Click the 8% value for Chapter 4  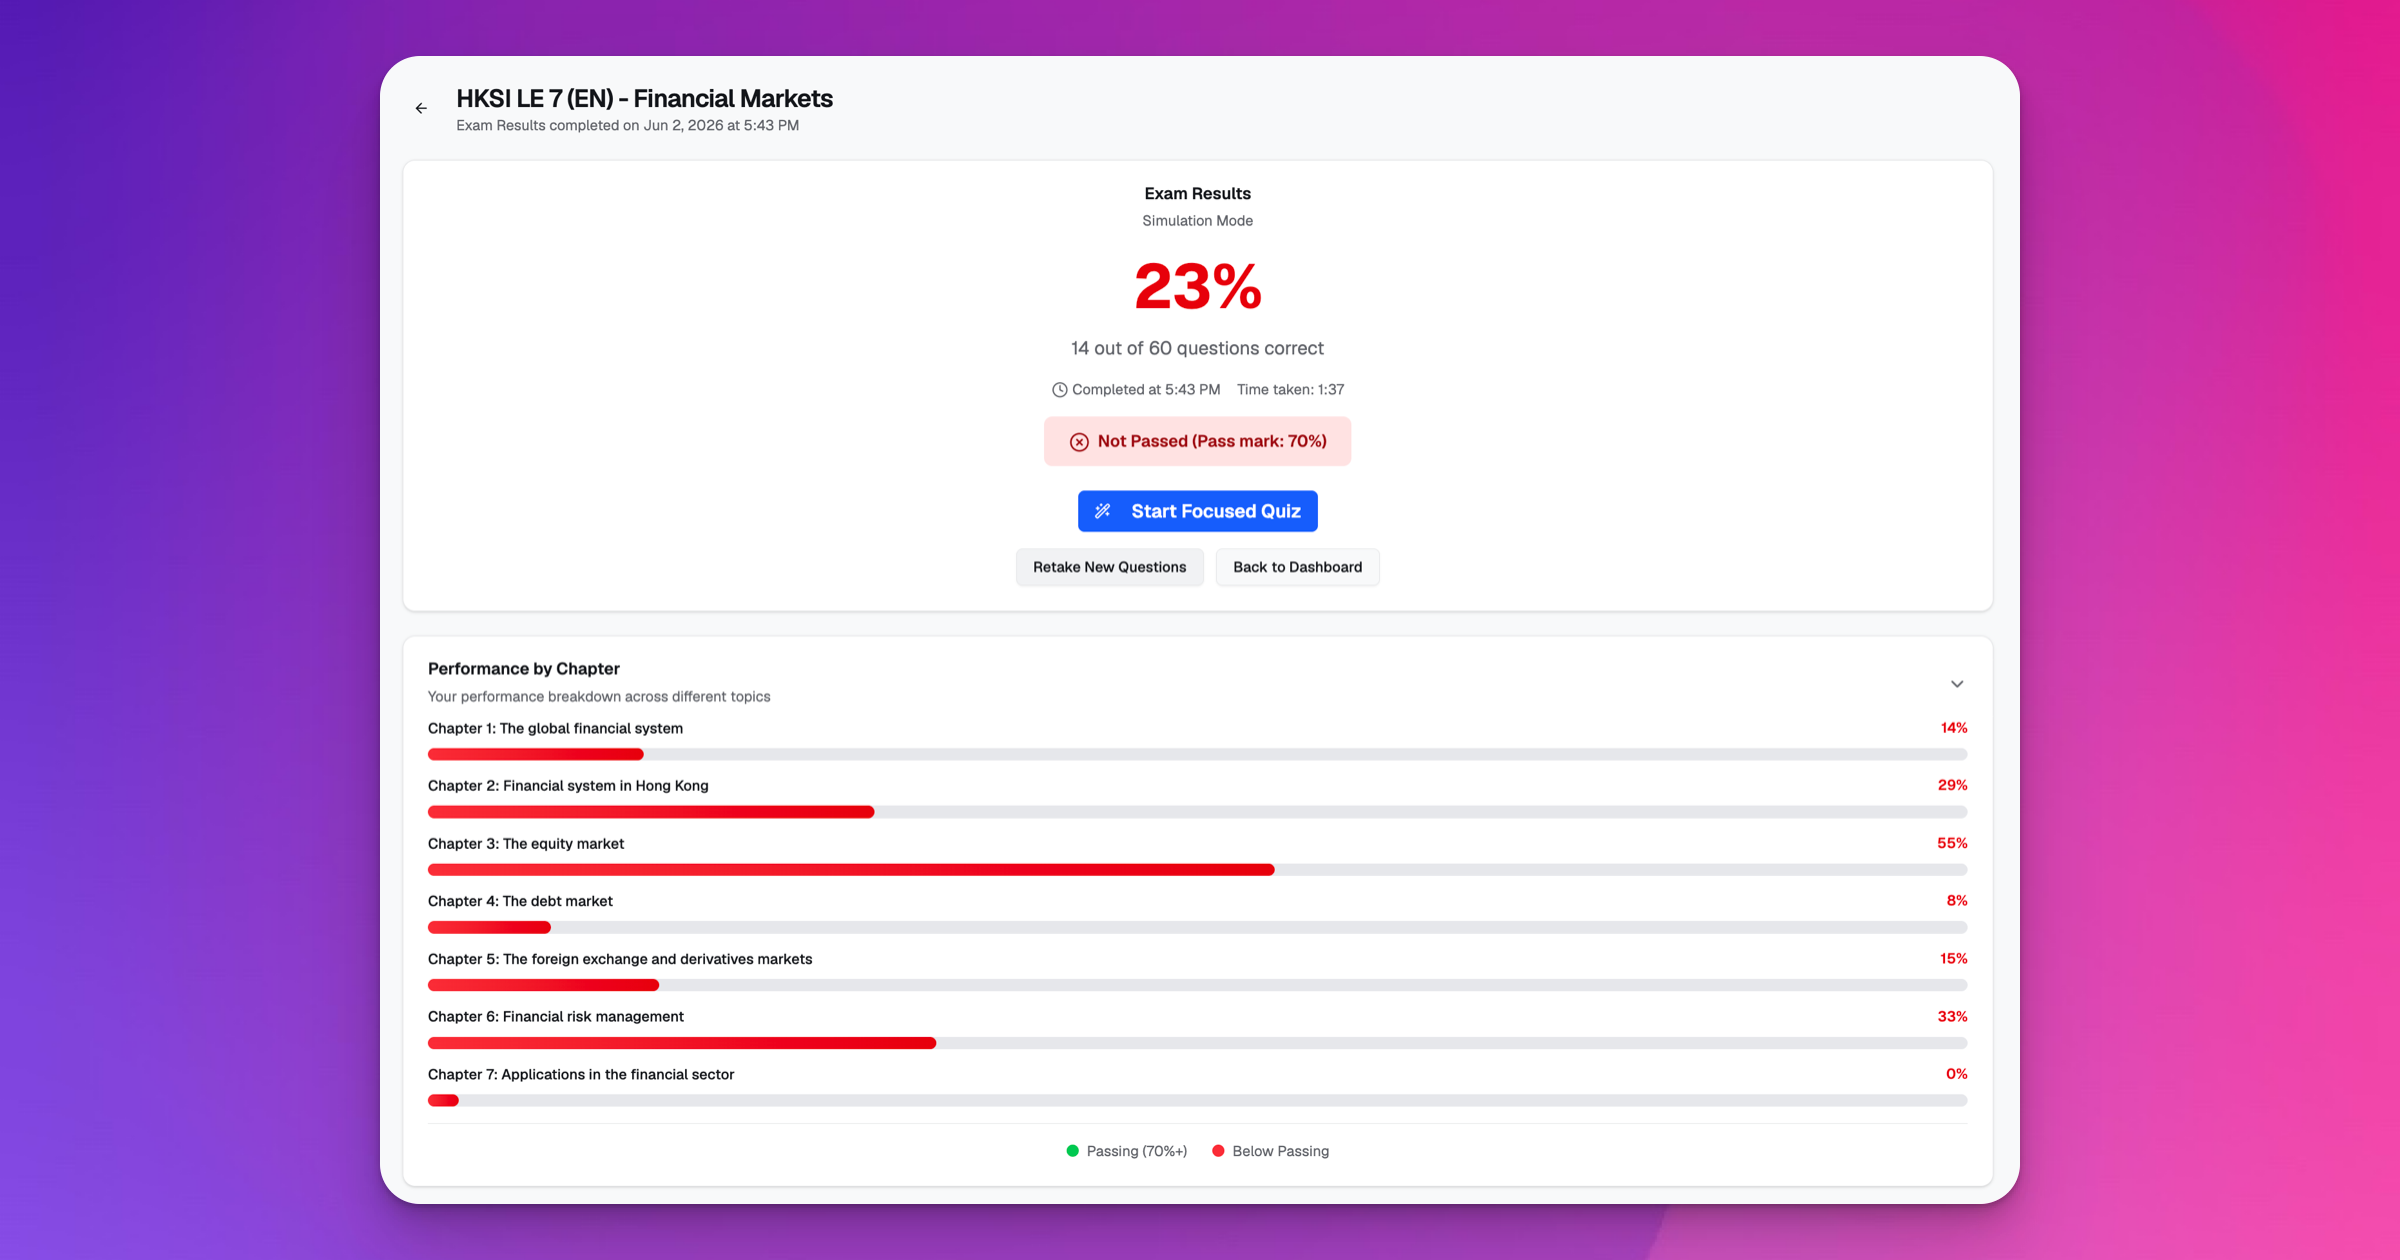[x=1957, y=901]
